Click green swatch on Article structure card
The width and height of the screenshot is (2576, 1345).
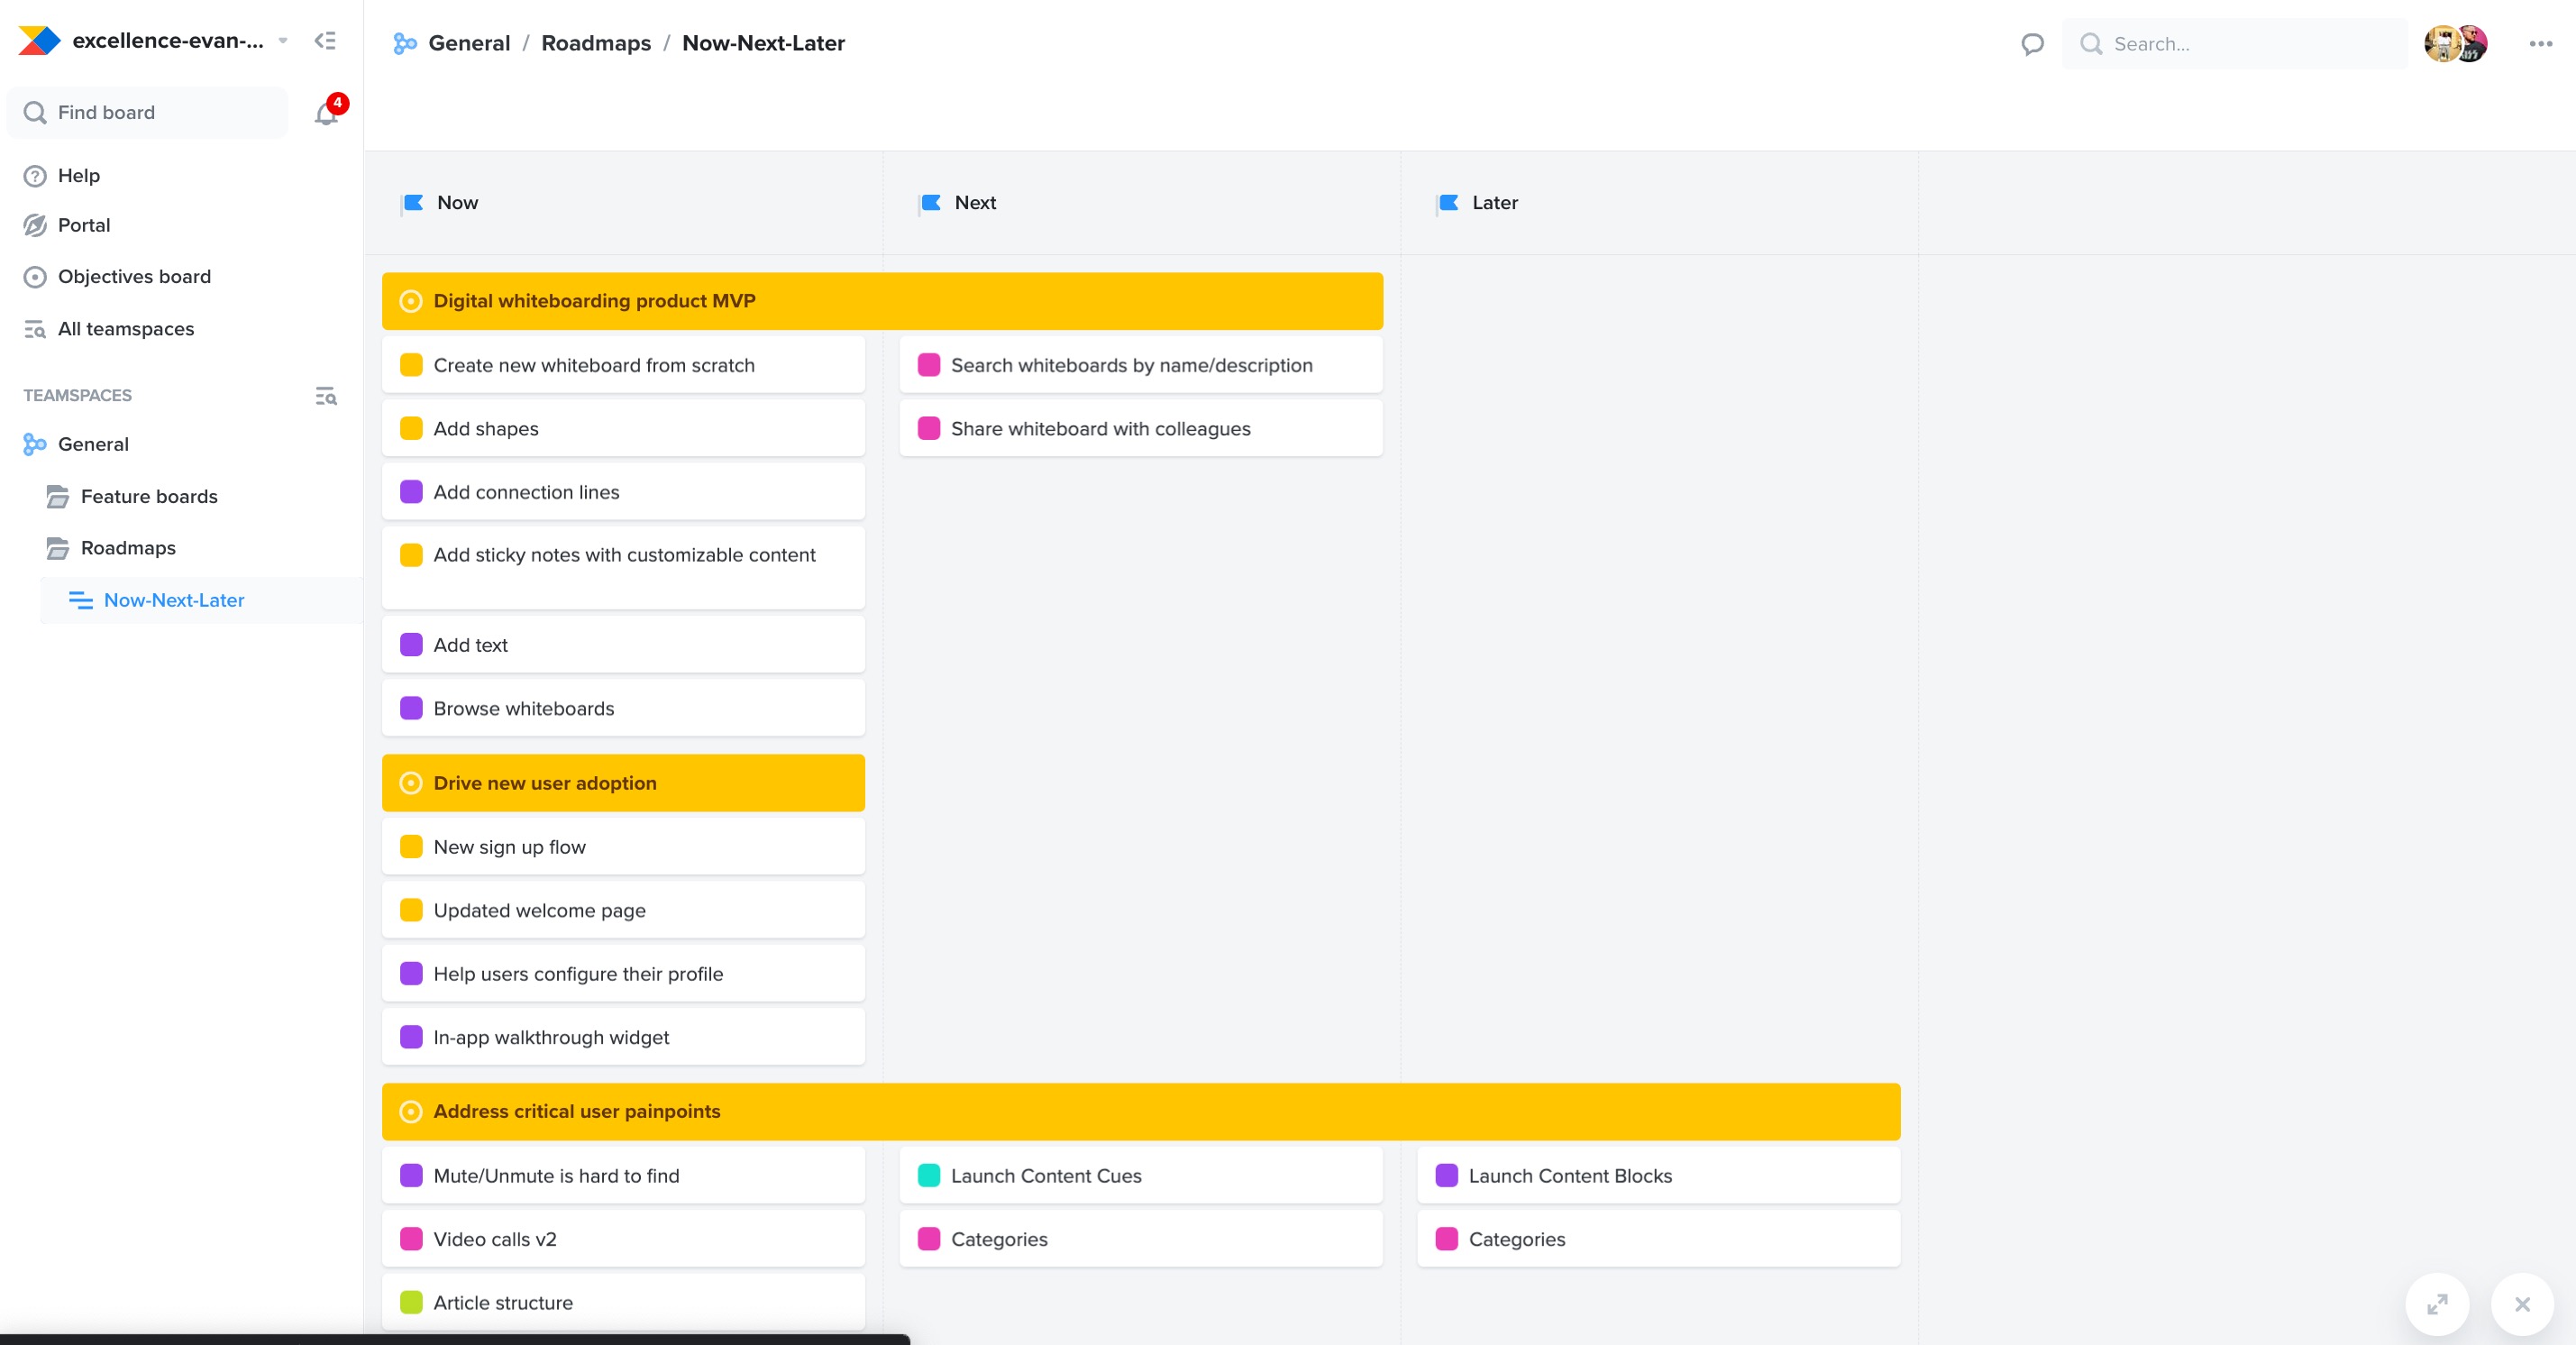[411, 1303]
